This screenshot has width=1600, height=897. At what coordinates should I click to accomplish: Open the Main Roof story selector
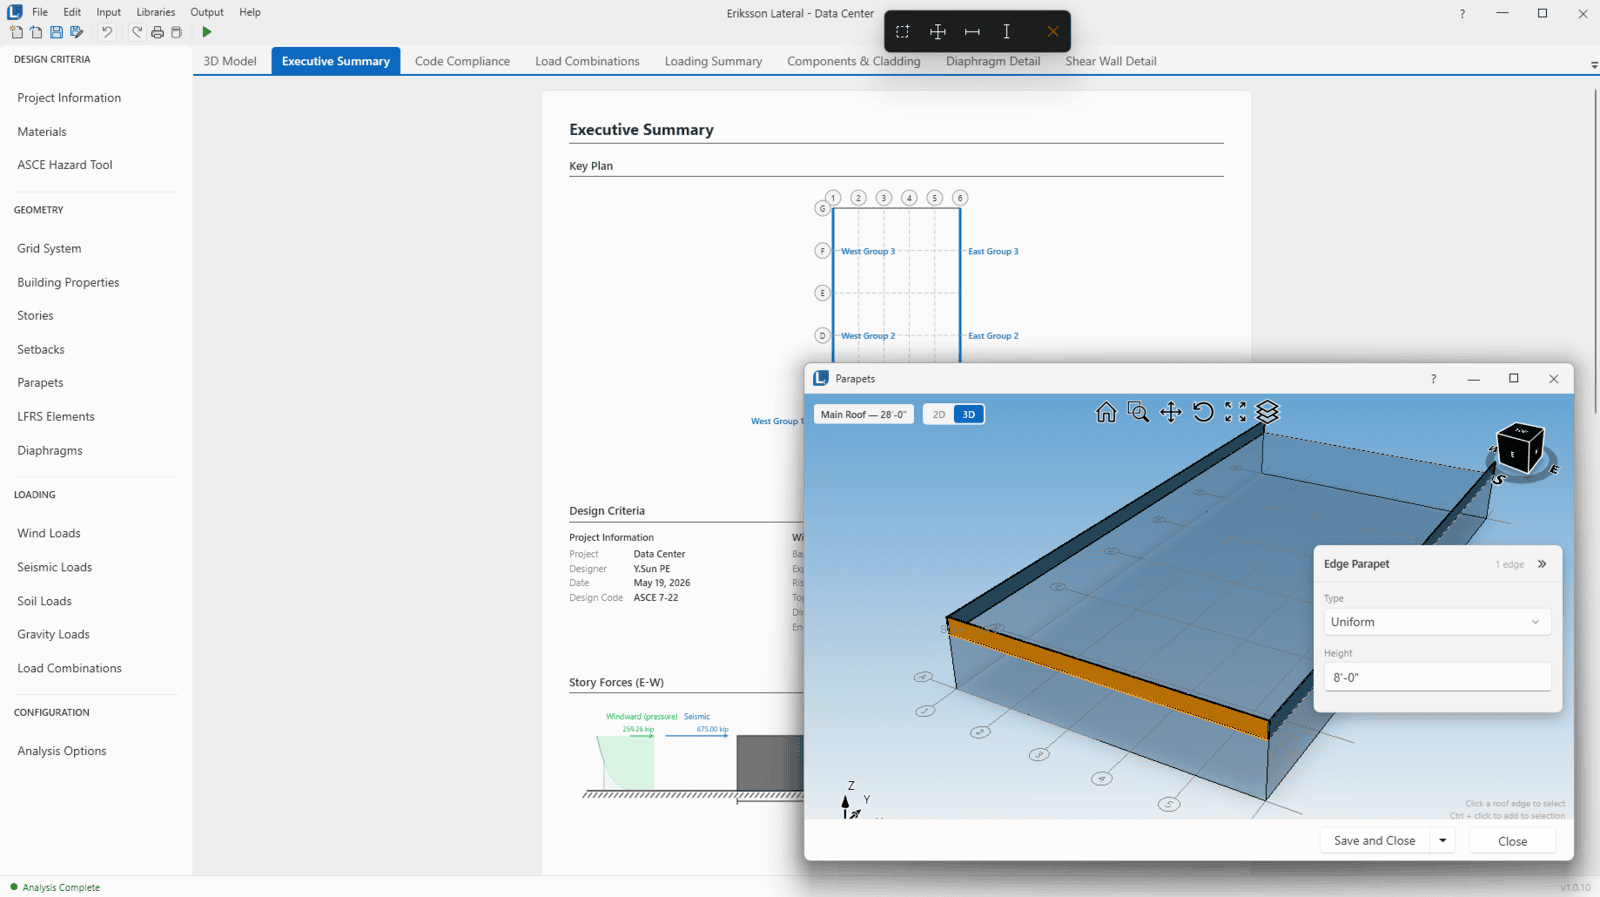pyautogui.click(x=864, y=414)
